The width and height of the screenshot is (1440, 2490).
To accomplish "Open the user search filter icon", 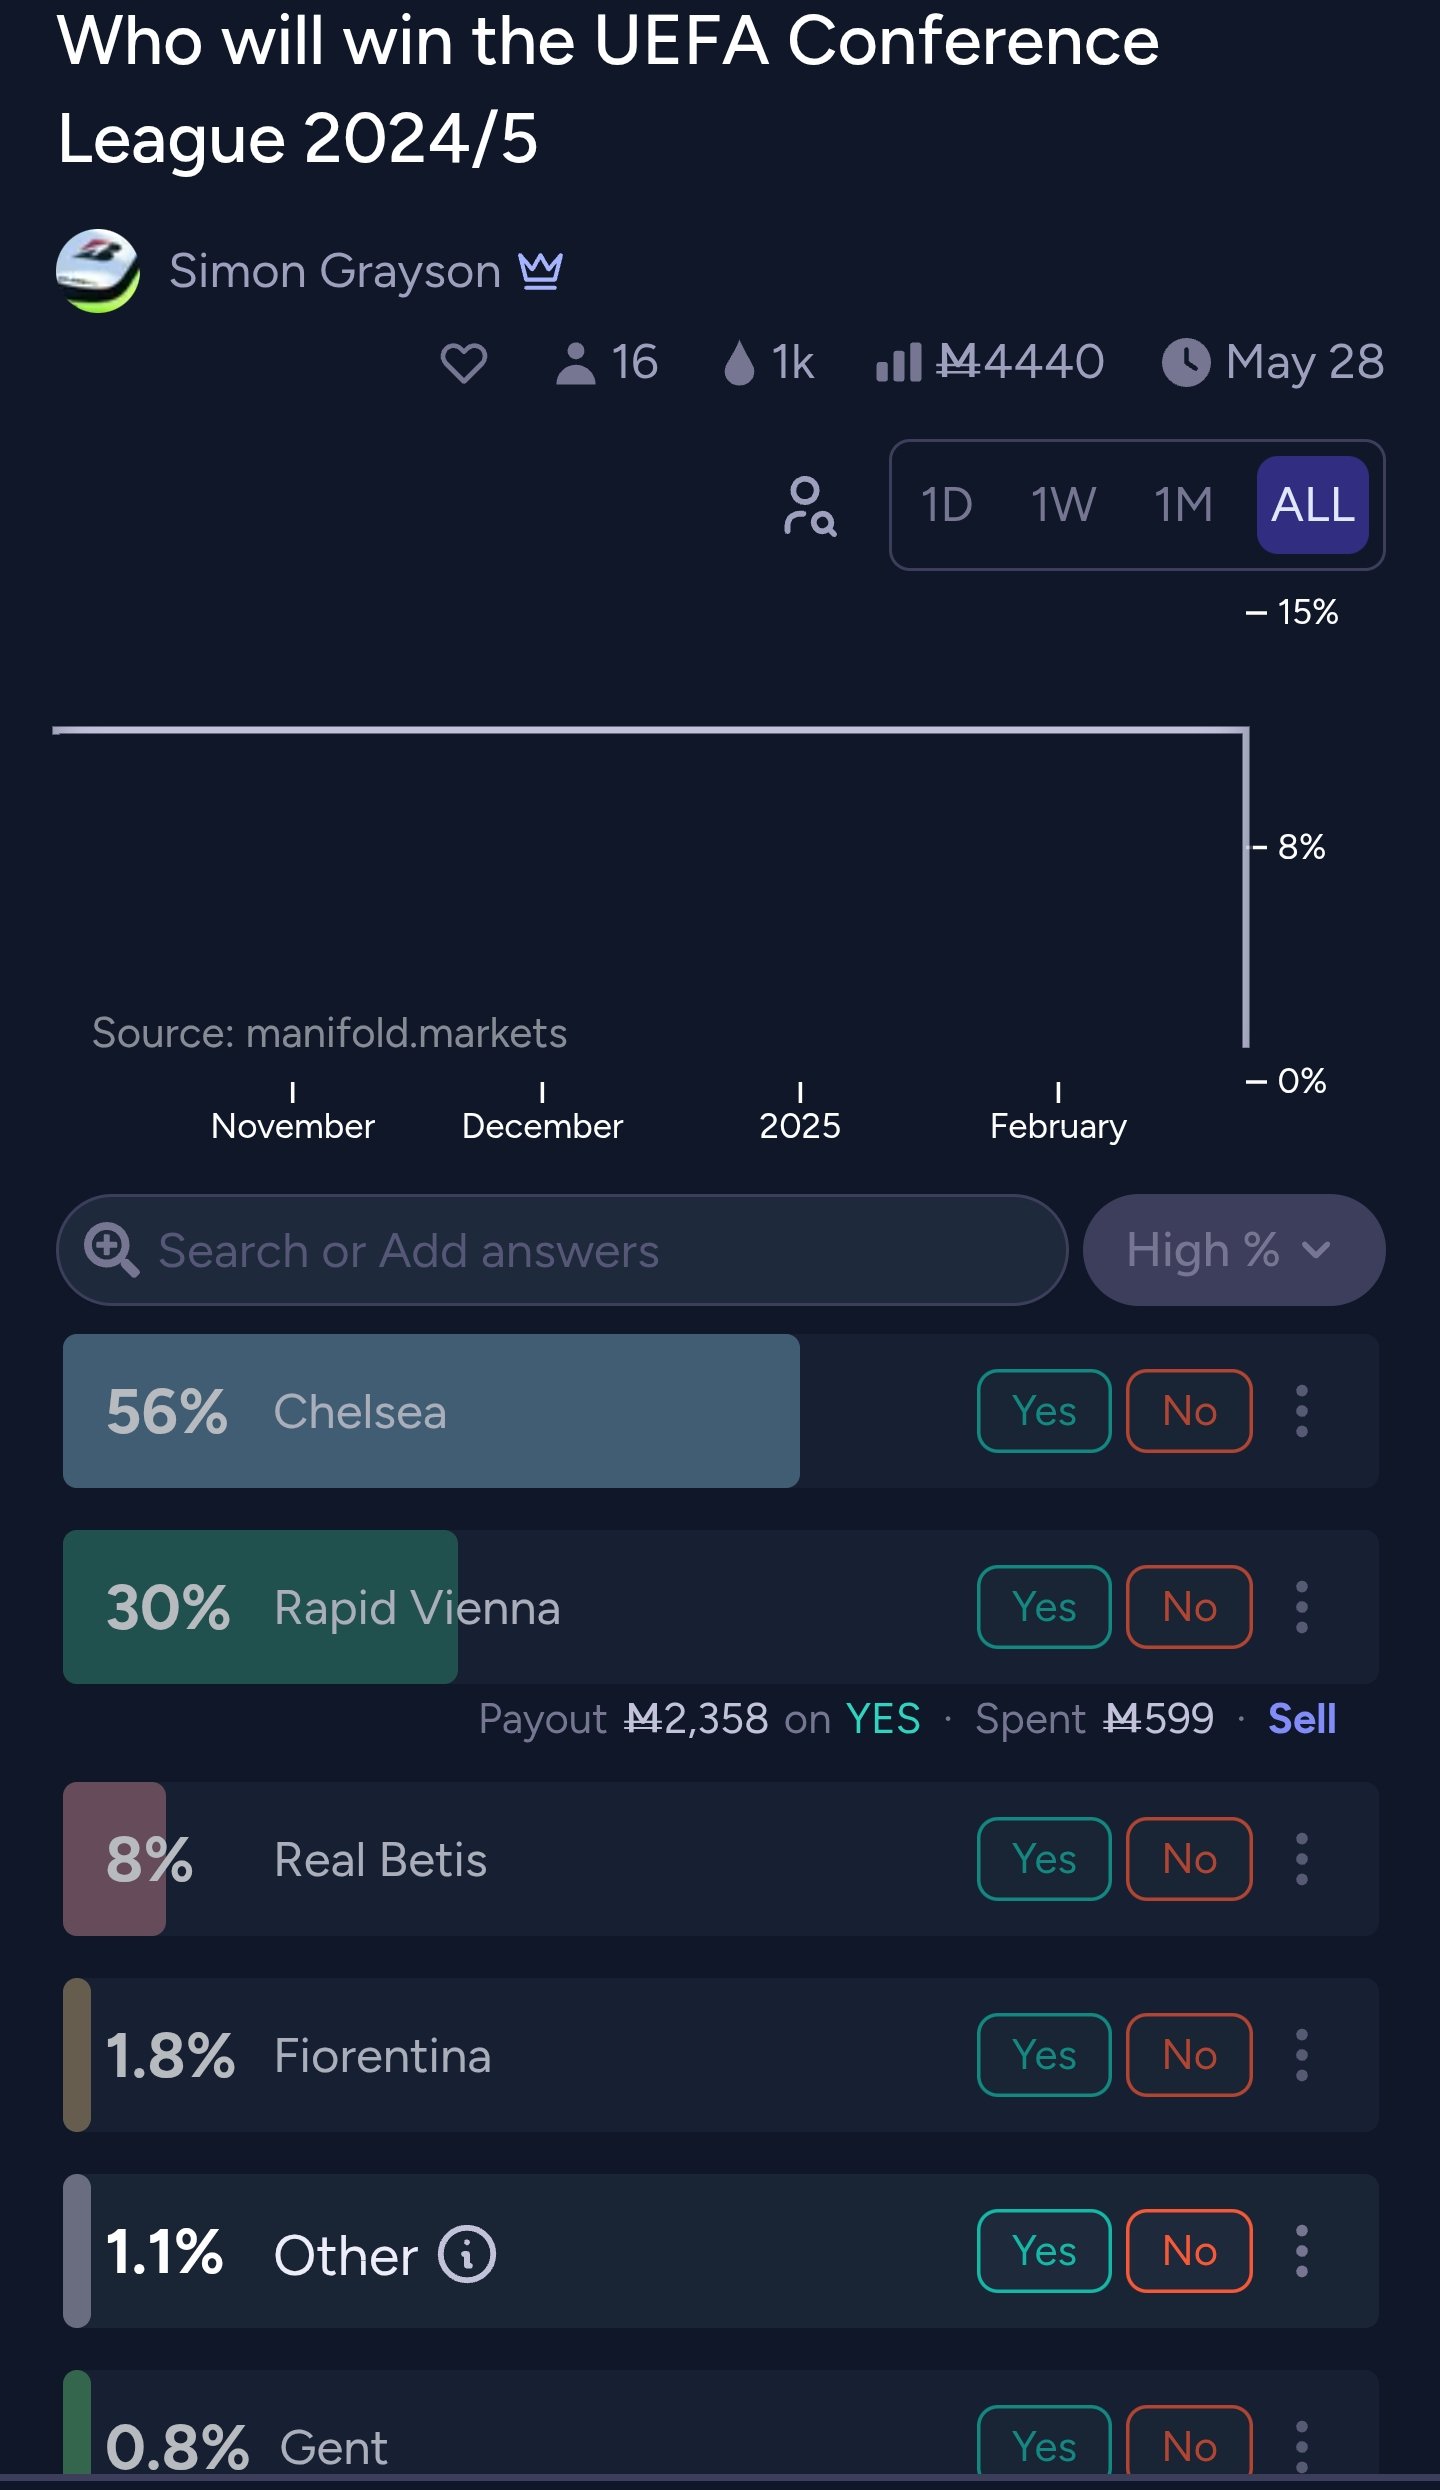I will [x=810, y=505].
